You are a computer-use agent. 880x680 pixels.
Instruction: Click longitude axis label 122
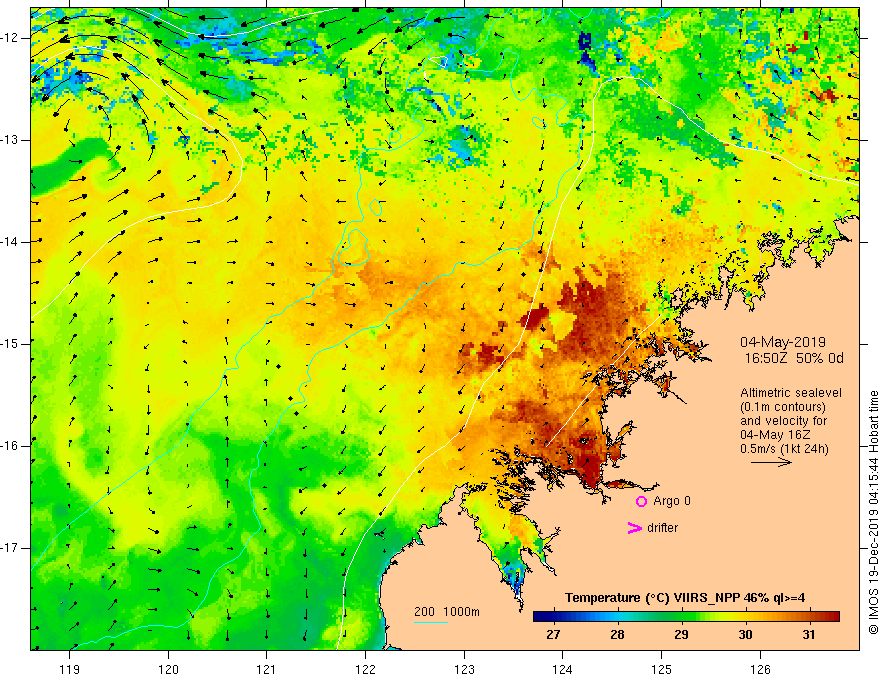[365, 669]
